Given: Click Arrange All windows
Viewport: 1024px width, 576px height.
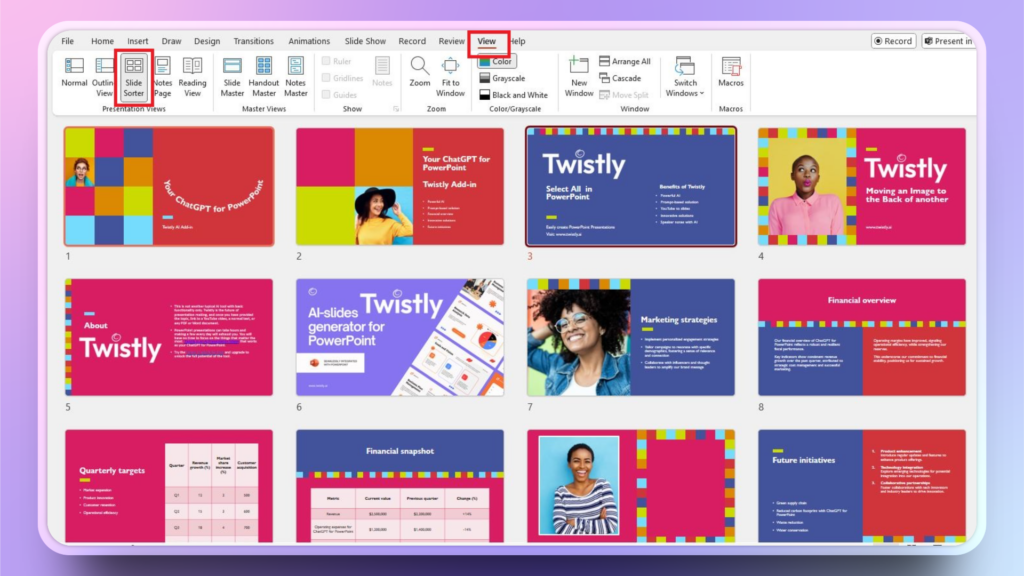Looking at the screenshot, I should tap(624, 61).
